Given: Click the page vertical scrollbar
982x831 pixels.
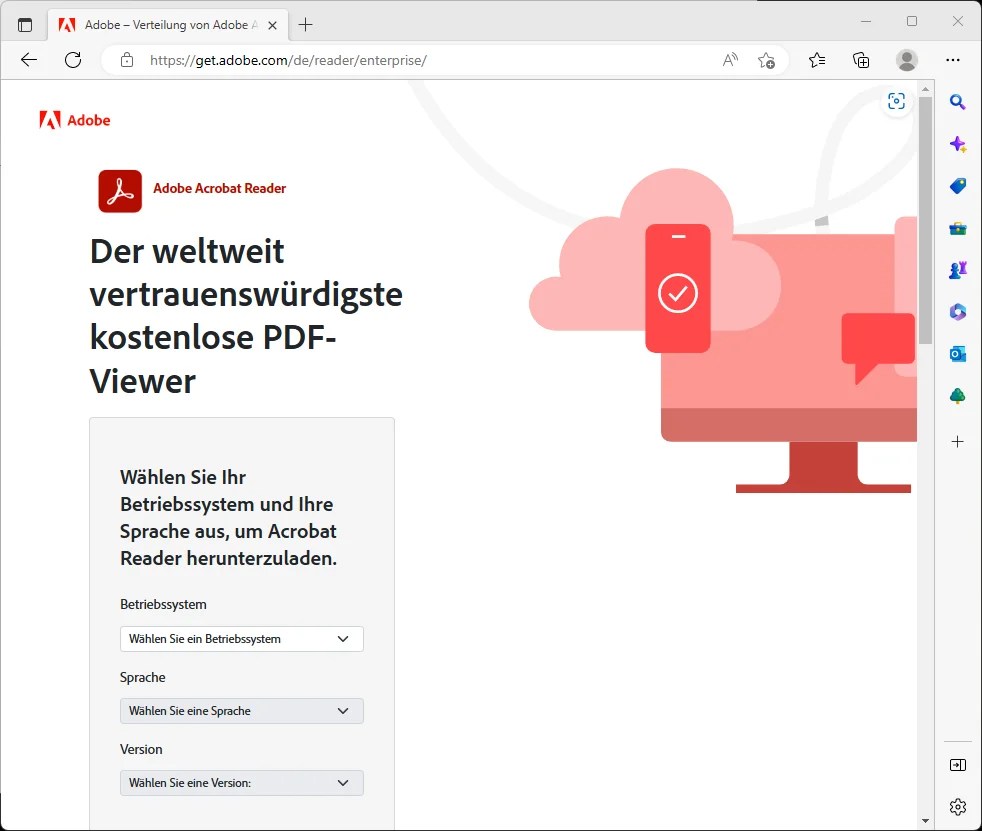Looking at the screenshot, I should [x=925, y=219].
